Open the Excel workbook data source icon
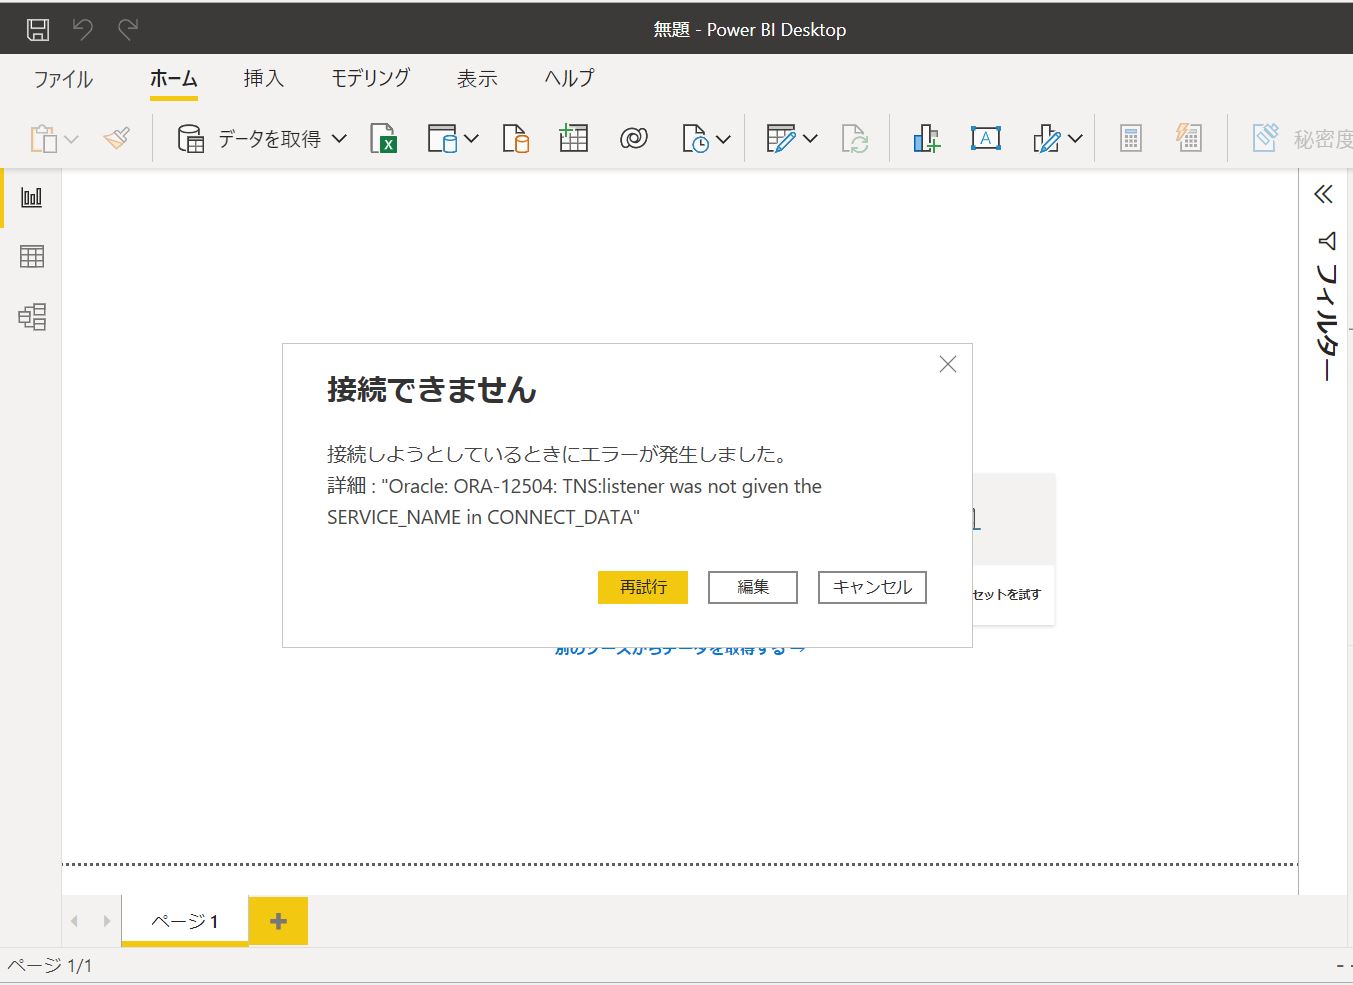This screenshot has height=985, width=1353. pyautogui.click(x=383, y=139)
